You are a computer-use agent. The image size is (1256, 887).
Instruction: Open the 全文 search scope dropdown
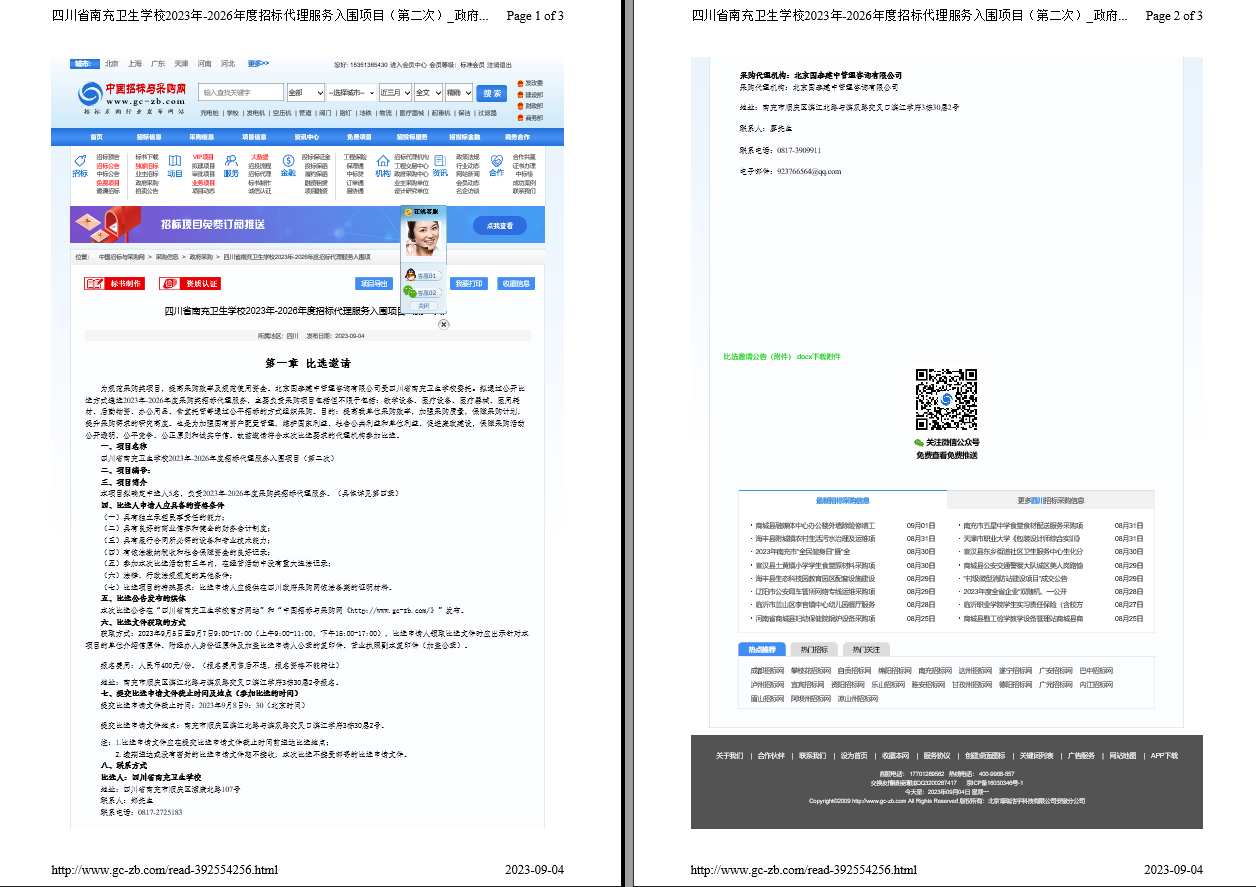coord(428,92)
